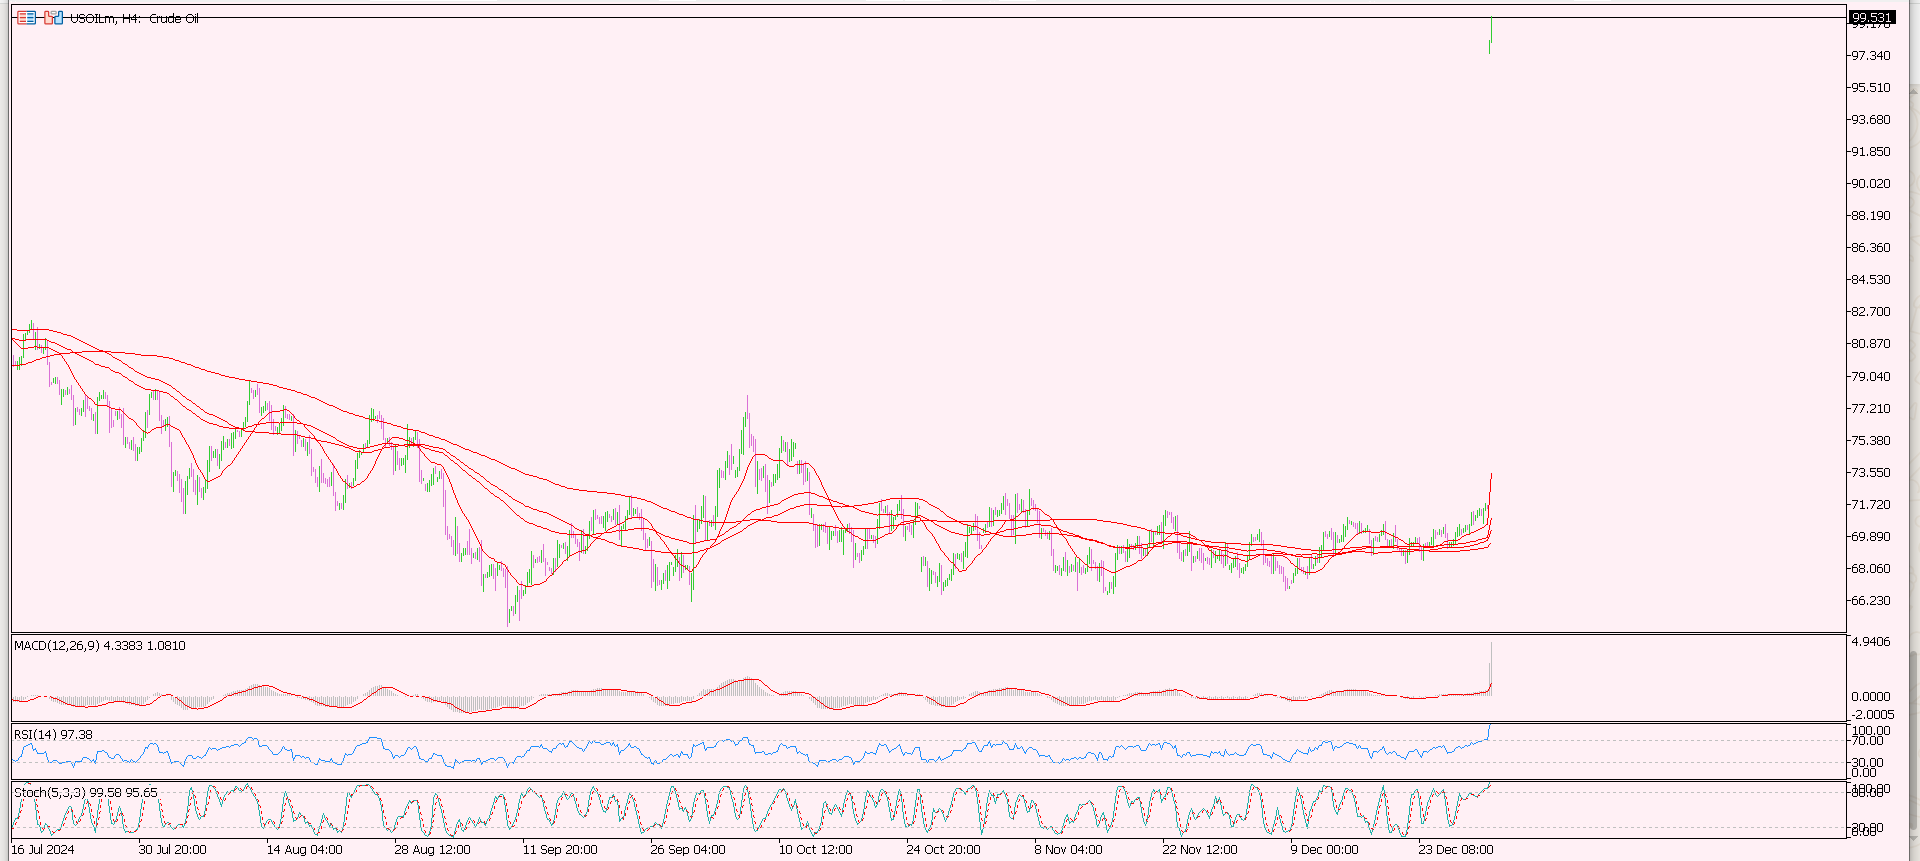Viewport: 1920px width, 861px height.
Task: Click the 8 Nov 04:00 time label
Action: [1068, 850]
